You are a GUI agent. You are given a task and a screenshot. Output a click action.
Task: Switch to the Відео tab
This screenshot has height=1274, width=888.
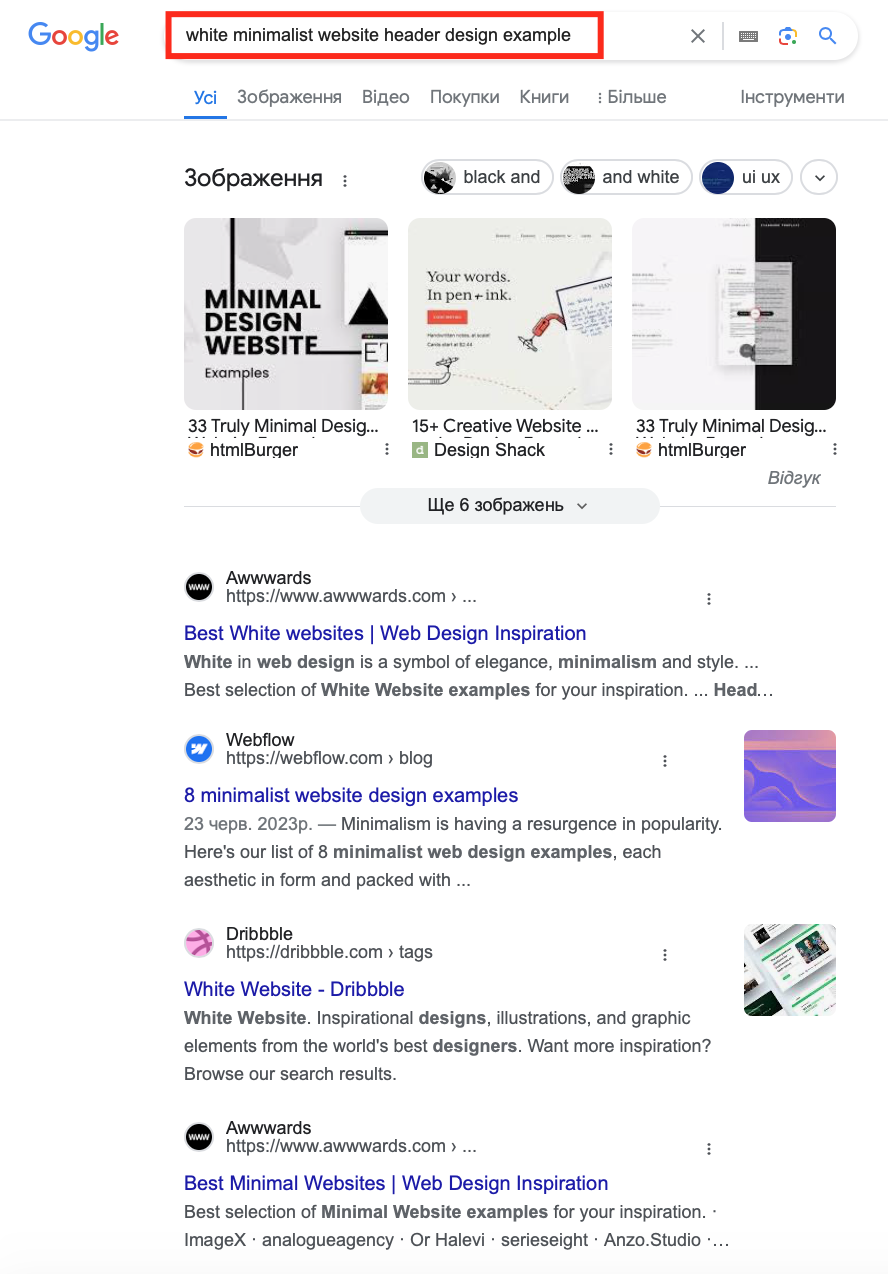[386, 97]
